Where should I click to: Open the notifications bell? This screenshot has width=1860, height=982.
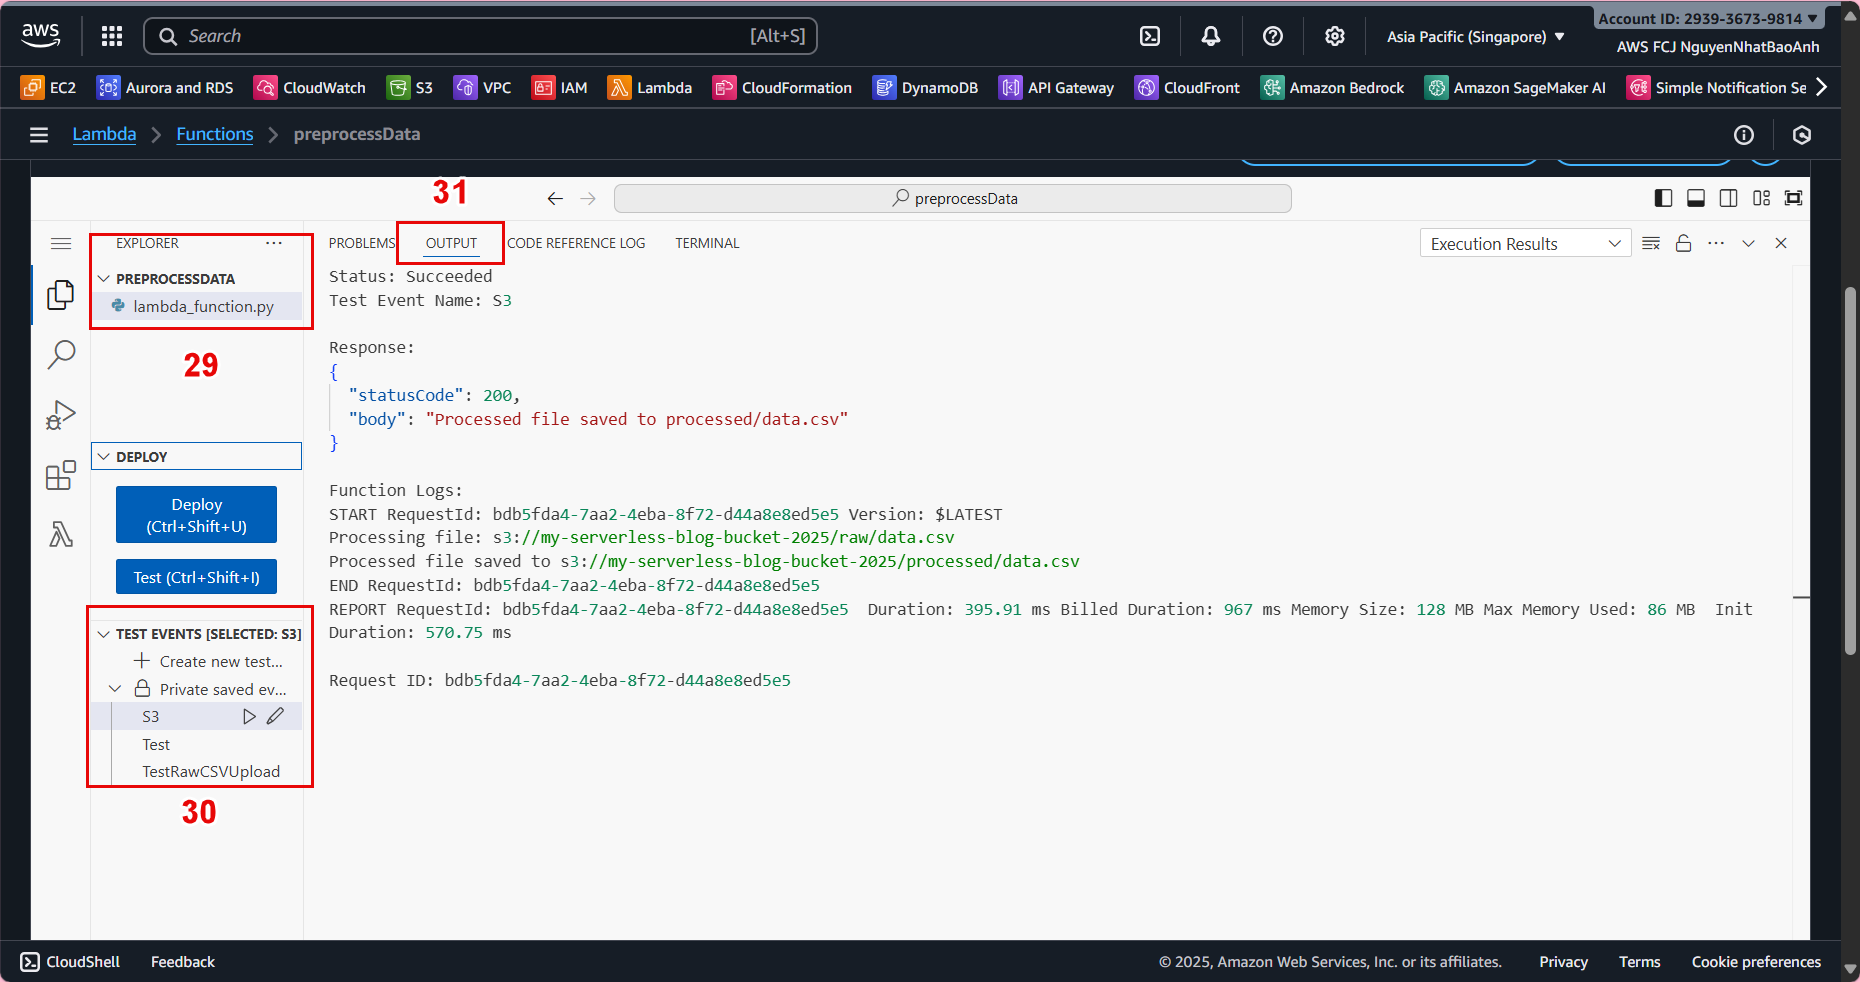(1211, 36)
